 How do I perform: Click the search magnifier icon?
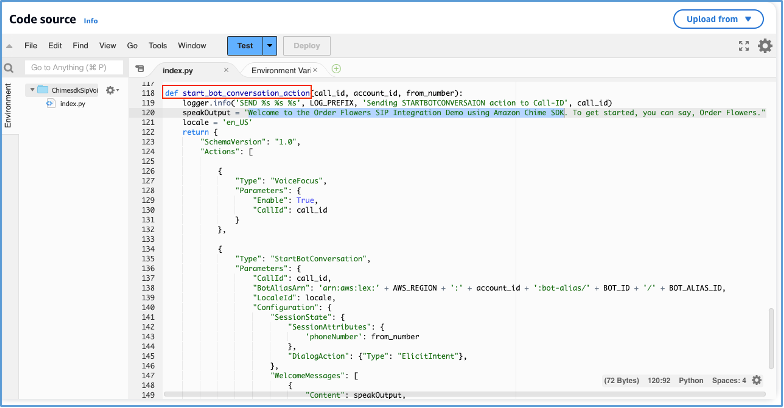click(x=8, y=68)
